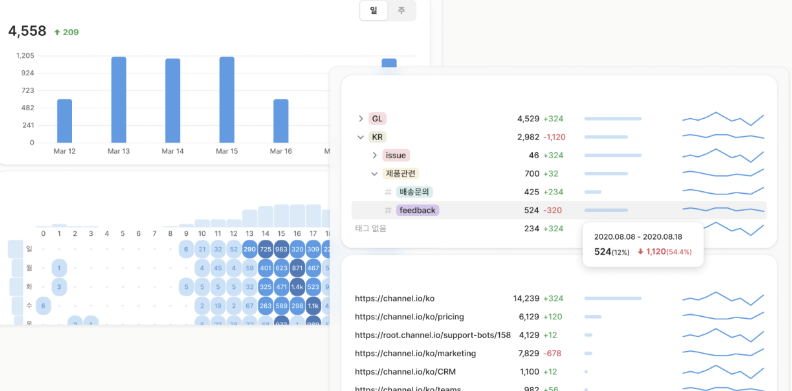The image size is (792, 391).
Task: Click the green 209 increase indicator
Action: click(x=67, y=32)
